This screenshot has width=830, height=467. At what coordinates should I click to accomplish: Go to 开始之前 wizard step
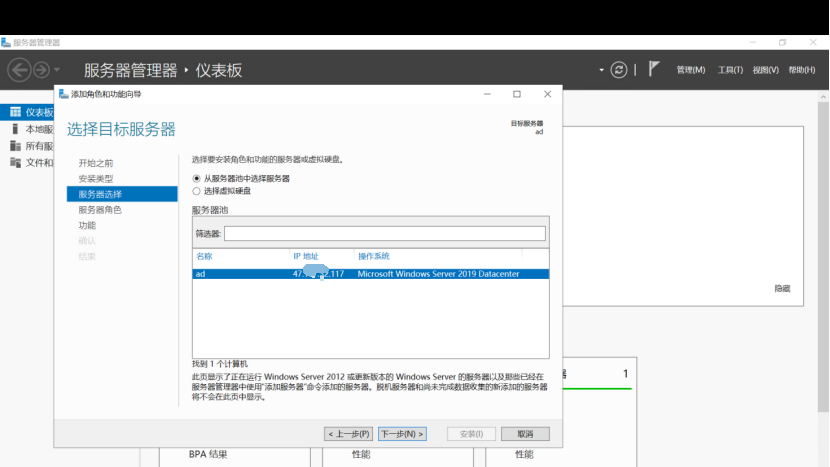pos(96,163)
